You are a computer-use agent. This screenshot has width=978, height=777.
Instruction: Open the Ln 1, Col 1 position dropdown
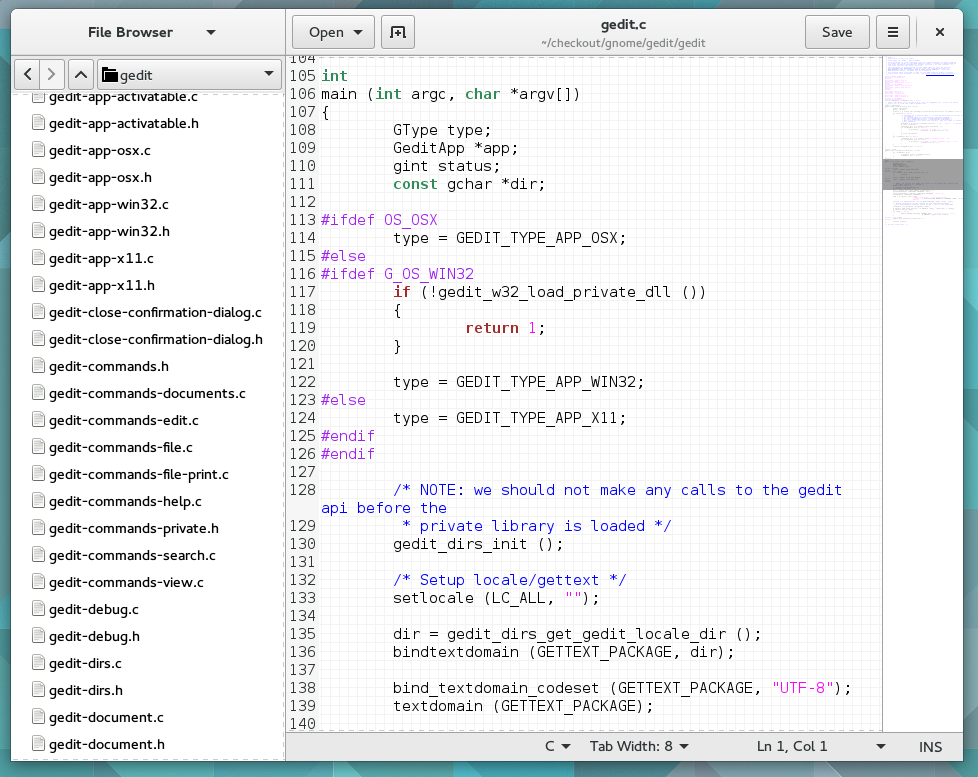(x=821, y=746)
